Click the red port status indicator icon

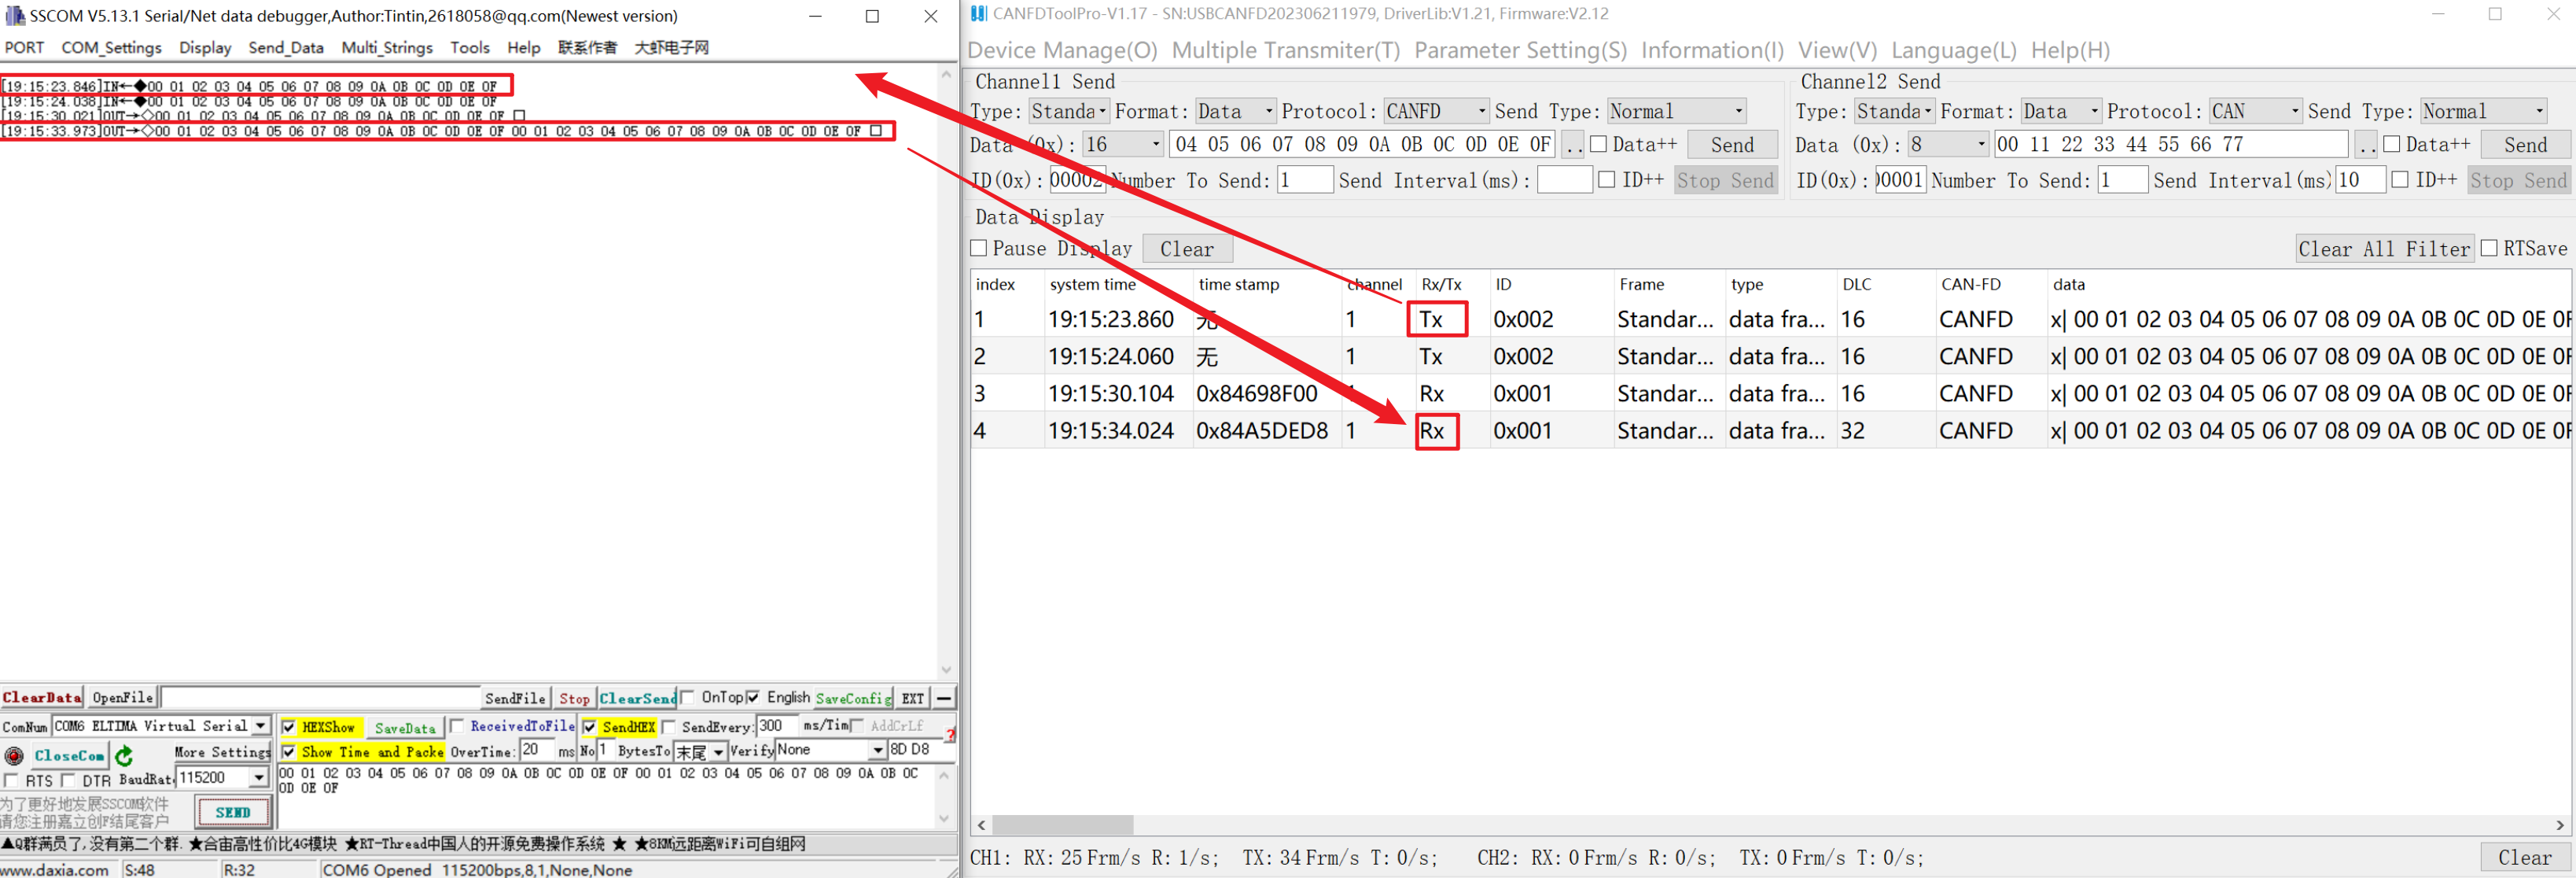[14, 755]
